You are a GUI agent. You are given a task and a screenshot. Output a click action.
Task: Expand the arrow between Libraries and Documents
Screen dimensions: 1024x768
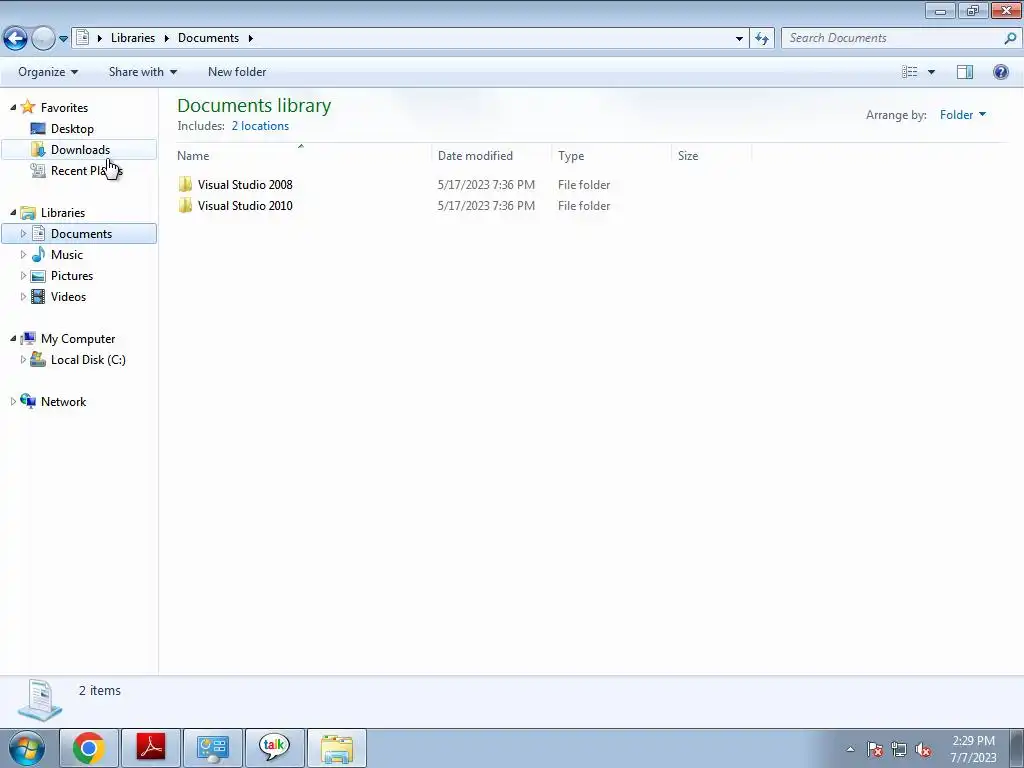[167, 39]
